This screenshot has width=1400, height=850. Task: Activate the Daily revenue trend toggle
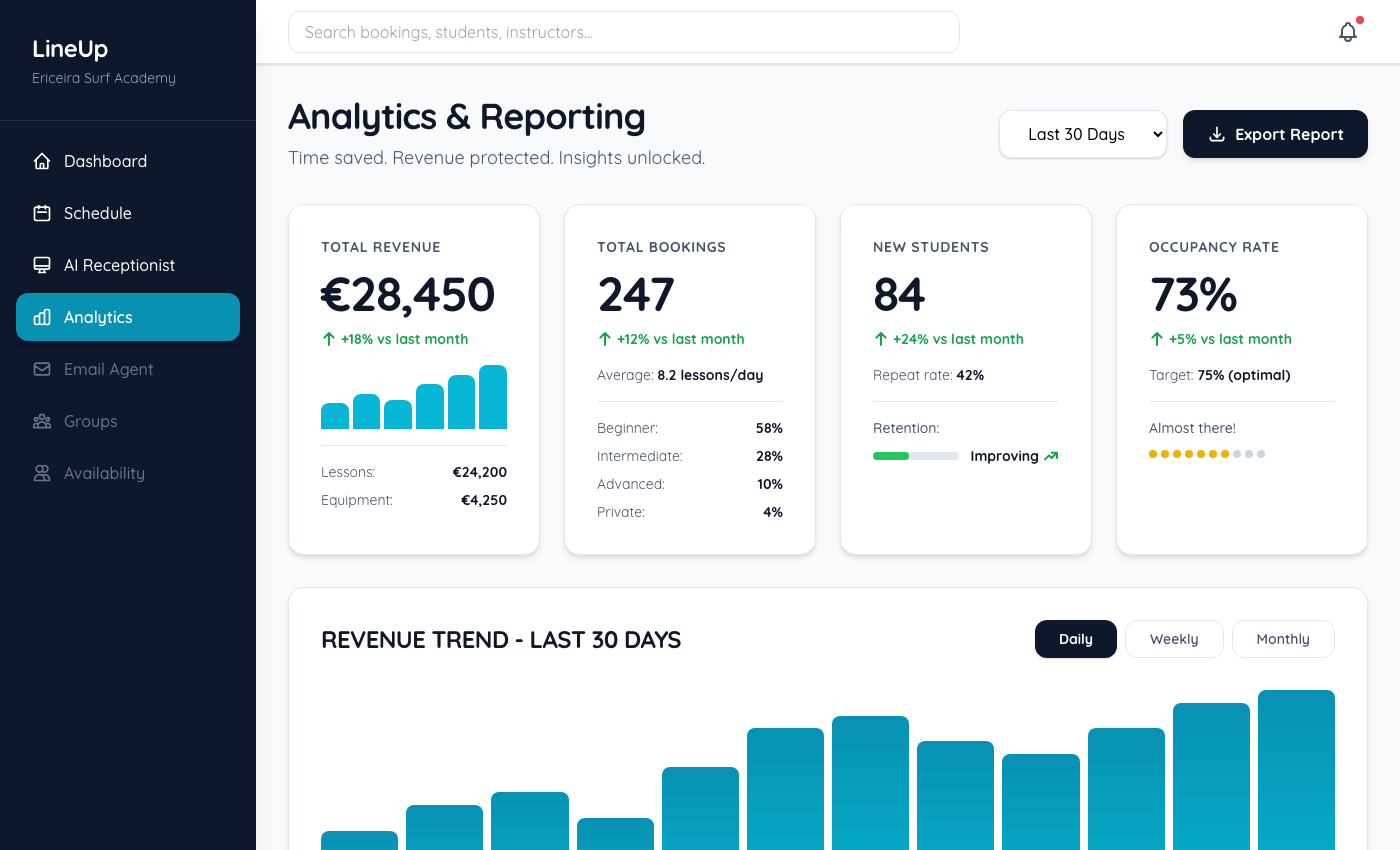pos(1075,638)
